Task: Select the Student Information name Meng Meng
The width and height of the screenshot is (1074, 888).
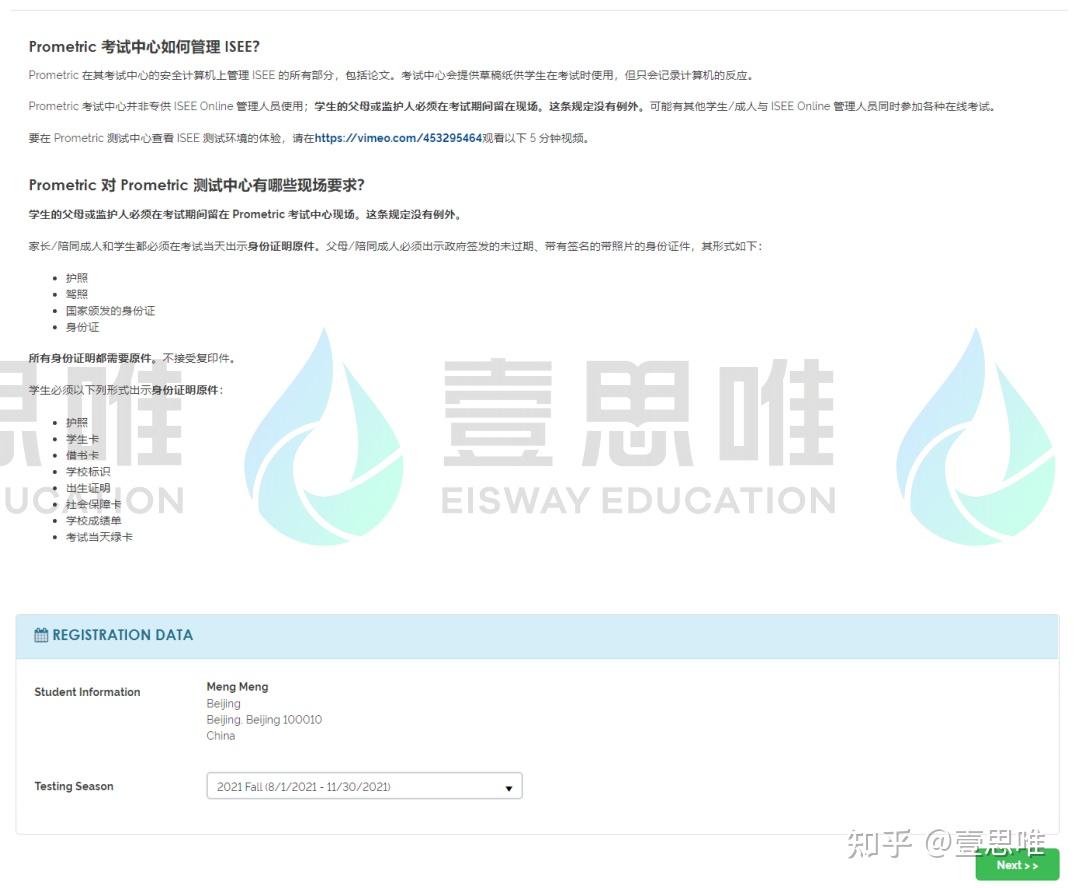Action: 237,686
